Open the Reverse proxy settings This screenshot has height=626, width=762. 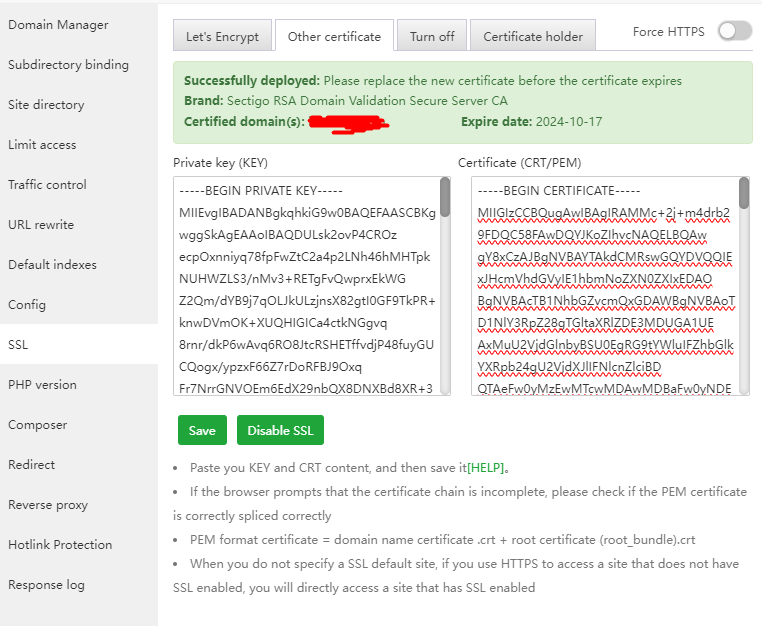48,505
